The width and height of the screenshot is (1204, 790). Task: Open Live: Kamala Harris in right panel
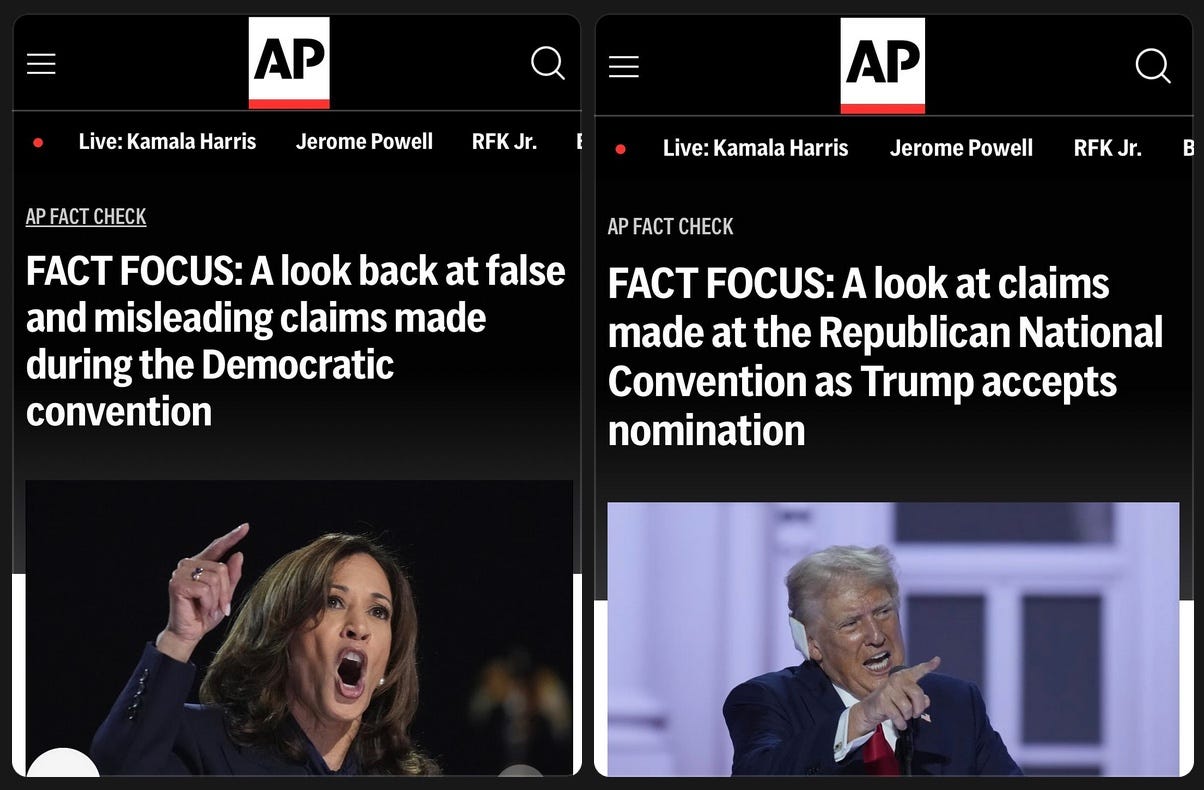[x=755, y=148]
